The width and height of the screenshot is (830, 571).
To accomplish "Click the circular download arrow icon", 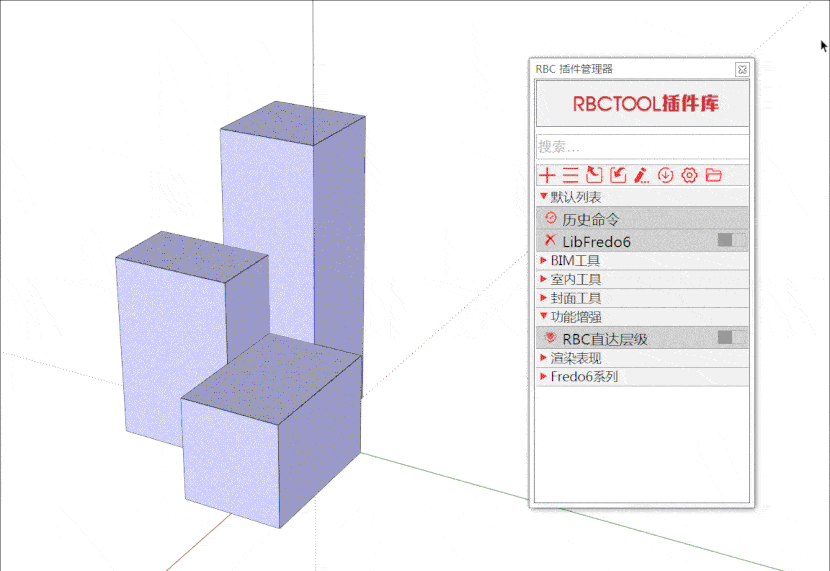I will pyautogui.click(x=666, y=175).
